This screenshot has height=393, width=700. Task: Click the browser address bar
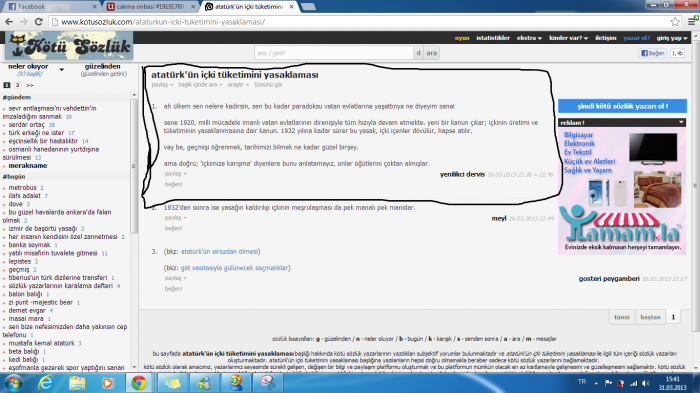[x=359, y=21]
